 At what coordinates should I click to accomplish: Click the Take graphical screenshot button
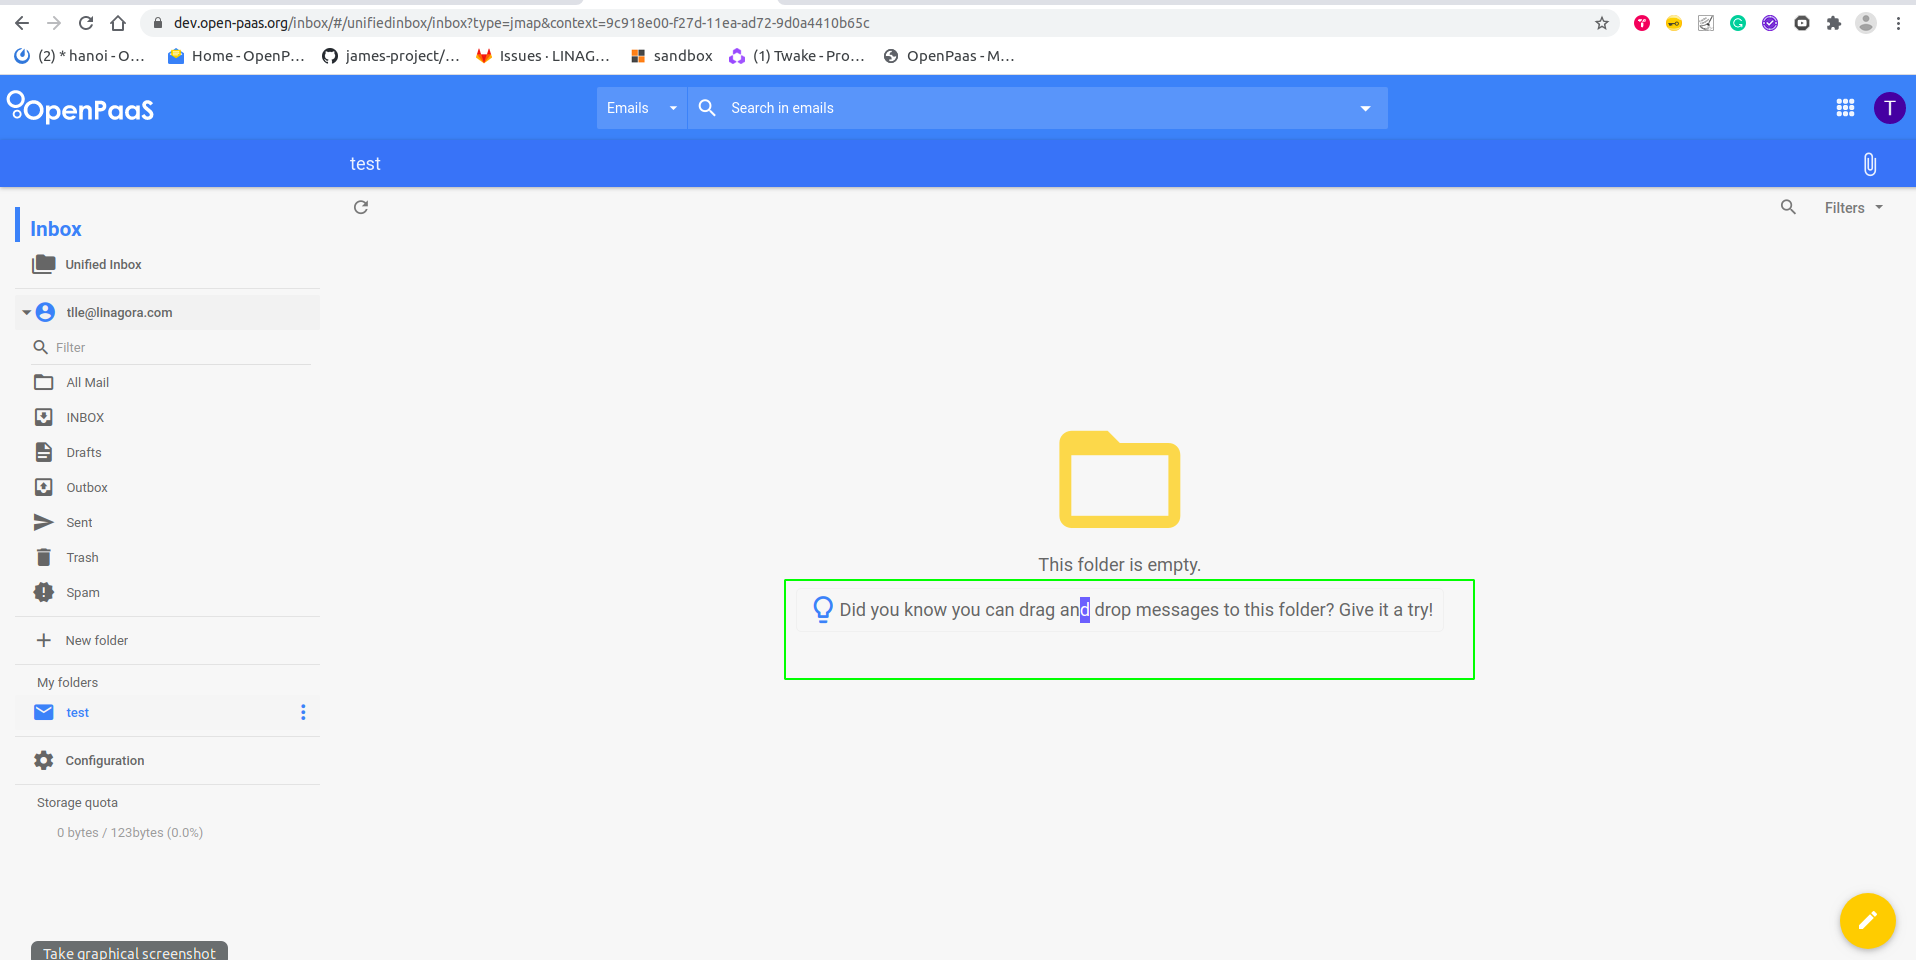128,951
